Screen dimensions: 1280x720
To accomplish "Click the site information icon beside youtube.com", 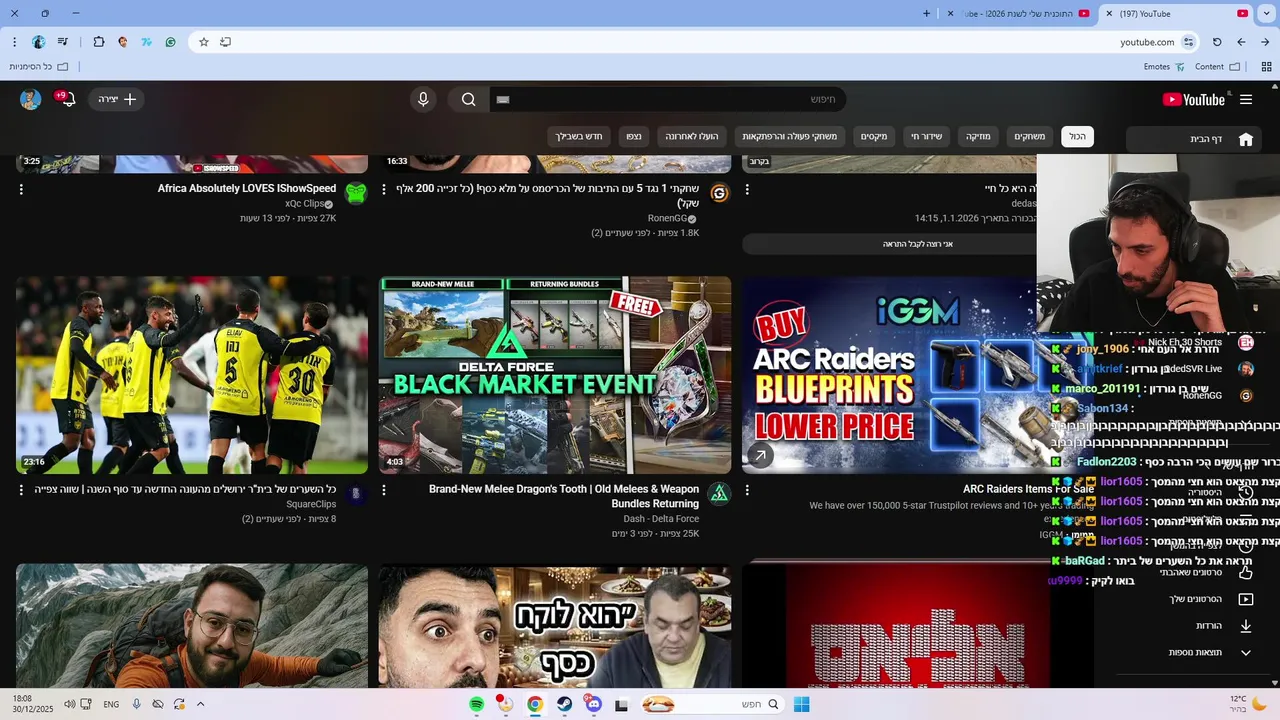I will 1188,42.
